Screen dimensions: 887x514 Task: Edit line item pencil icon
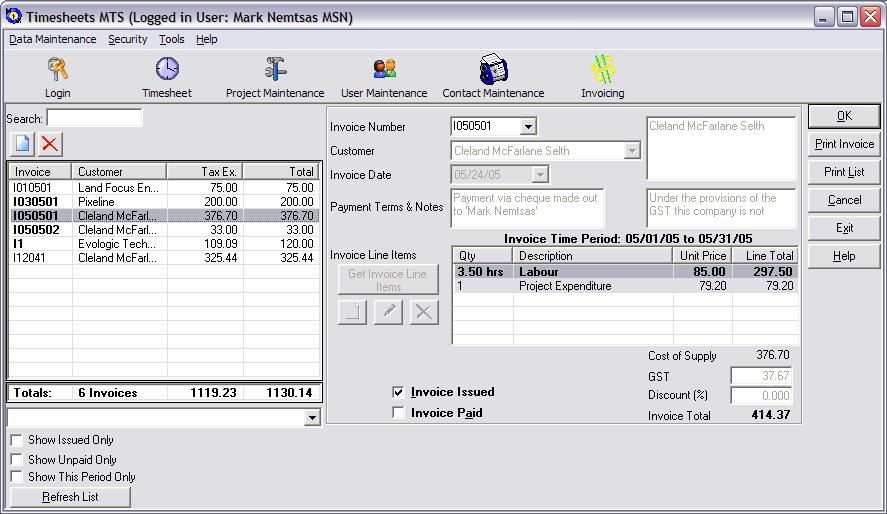click(x=389, y=312)
